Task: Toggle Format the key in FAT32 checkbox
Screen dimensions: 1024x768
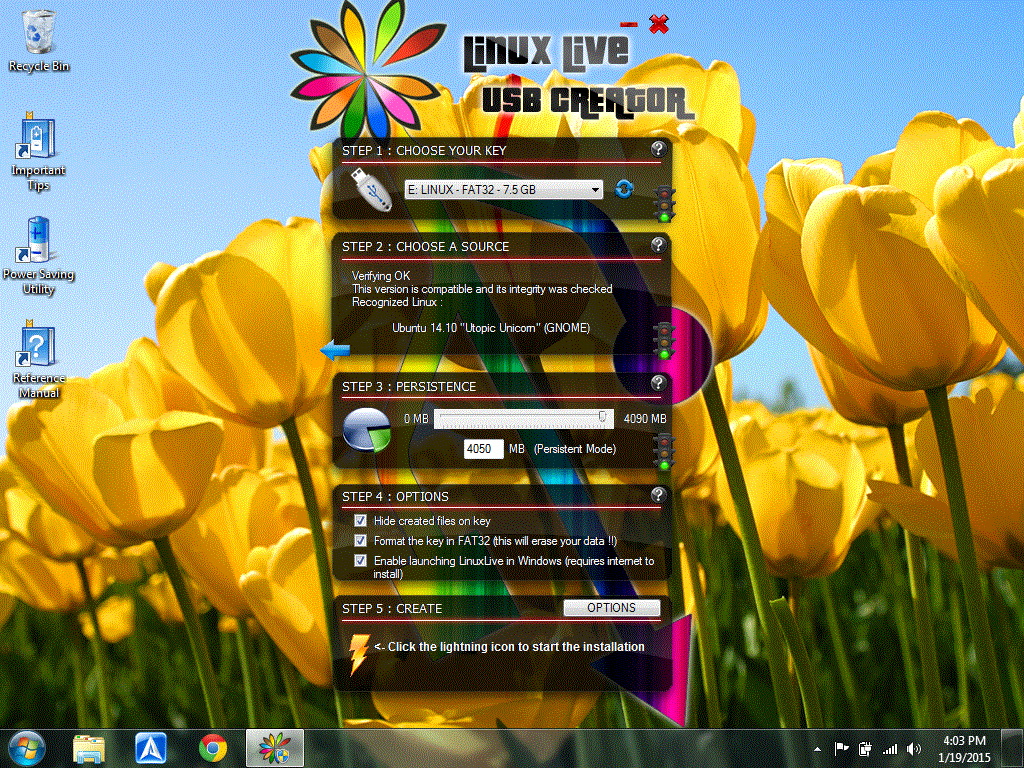Action: (360, 541)
